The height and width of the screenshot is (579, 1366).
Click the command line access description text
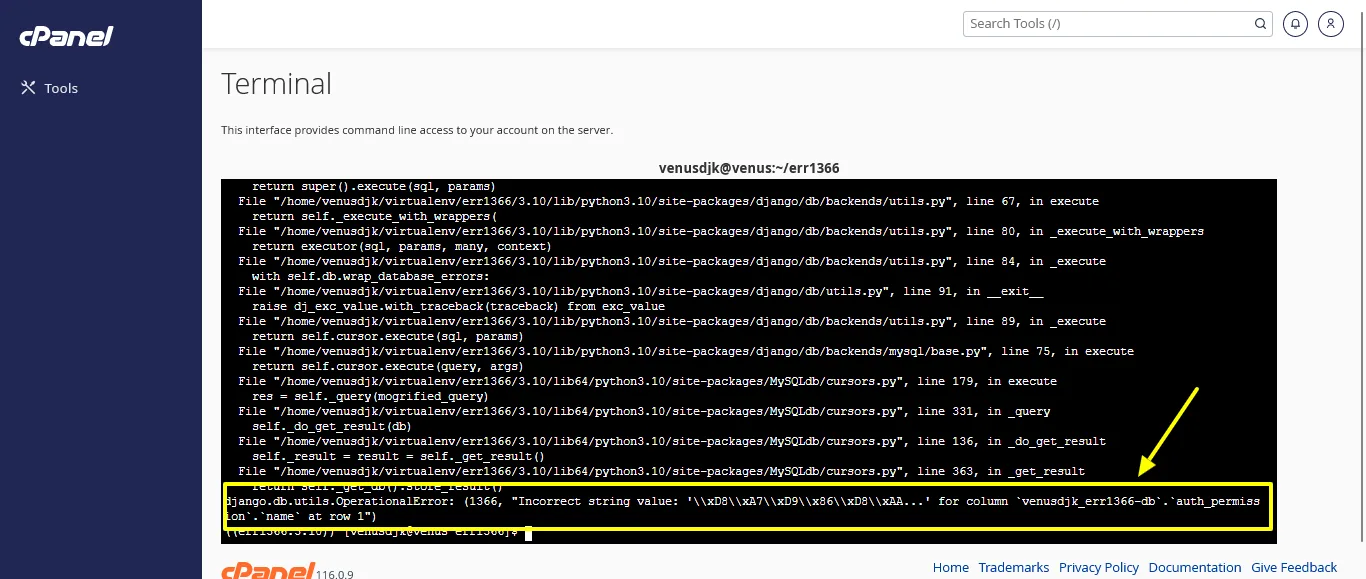point(417,130)
